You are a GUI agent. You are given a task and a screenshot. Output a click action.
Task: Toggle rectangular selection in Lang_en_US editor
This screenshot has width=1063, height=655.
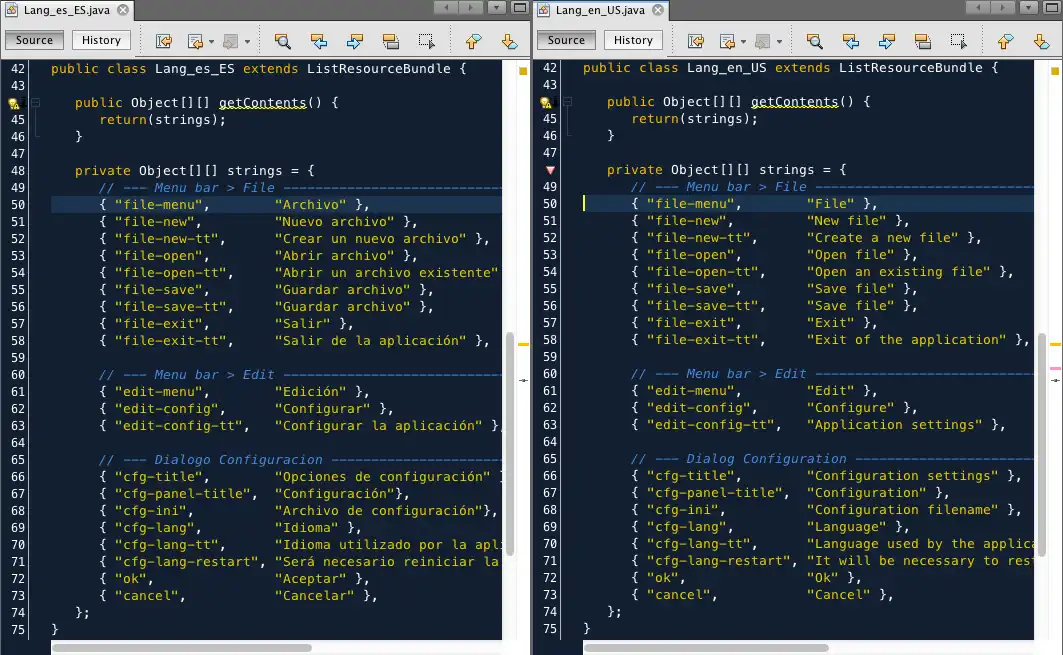click(959, 41)
